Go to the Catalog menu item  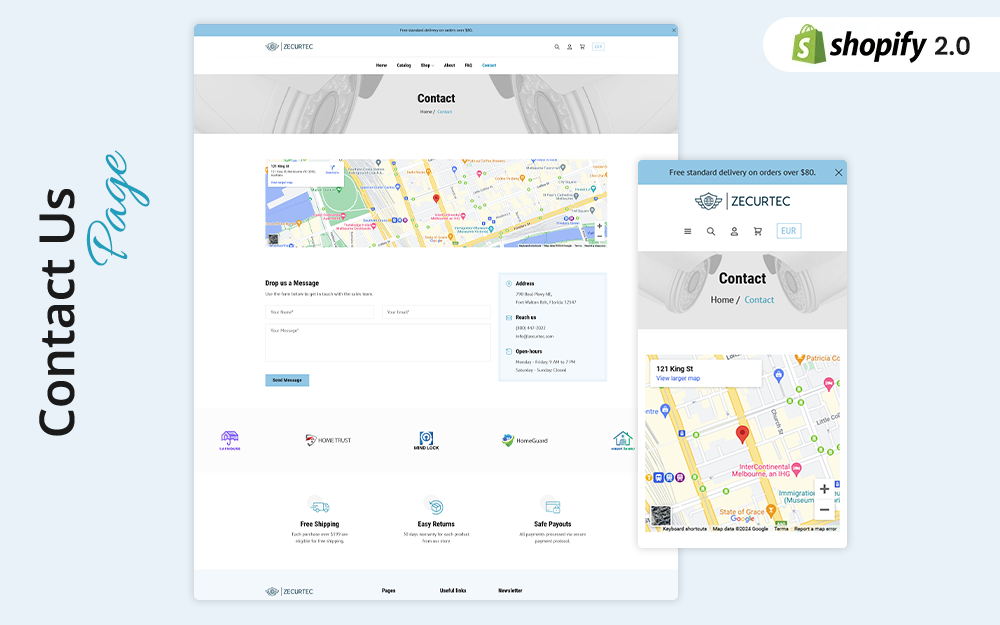[x=403, y=65]
